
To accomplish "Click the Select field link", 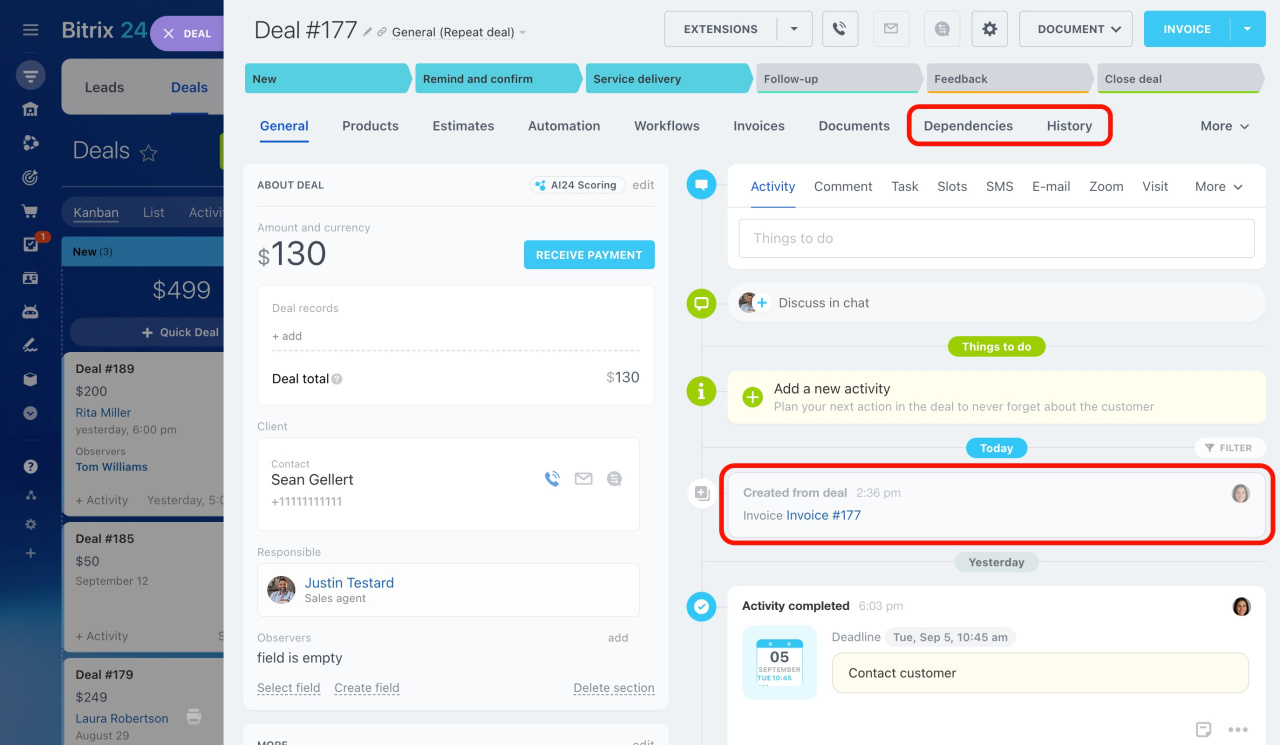I will 288,688.
